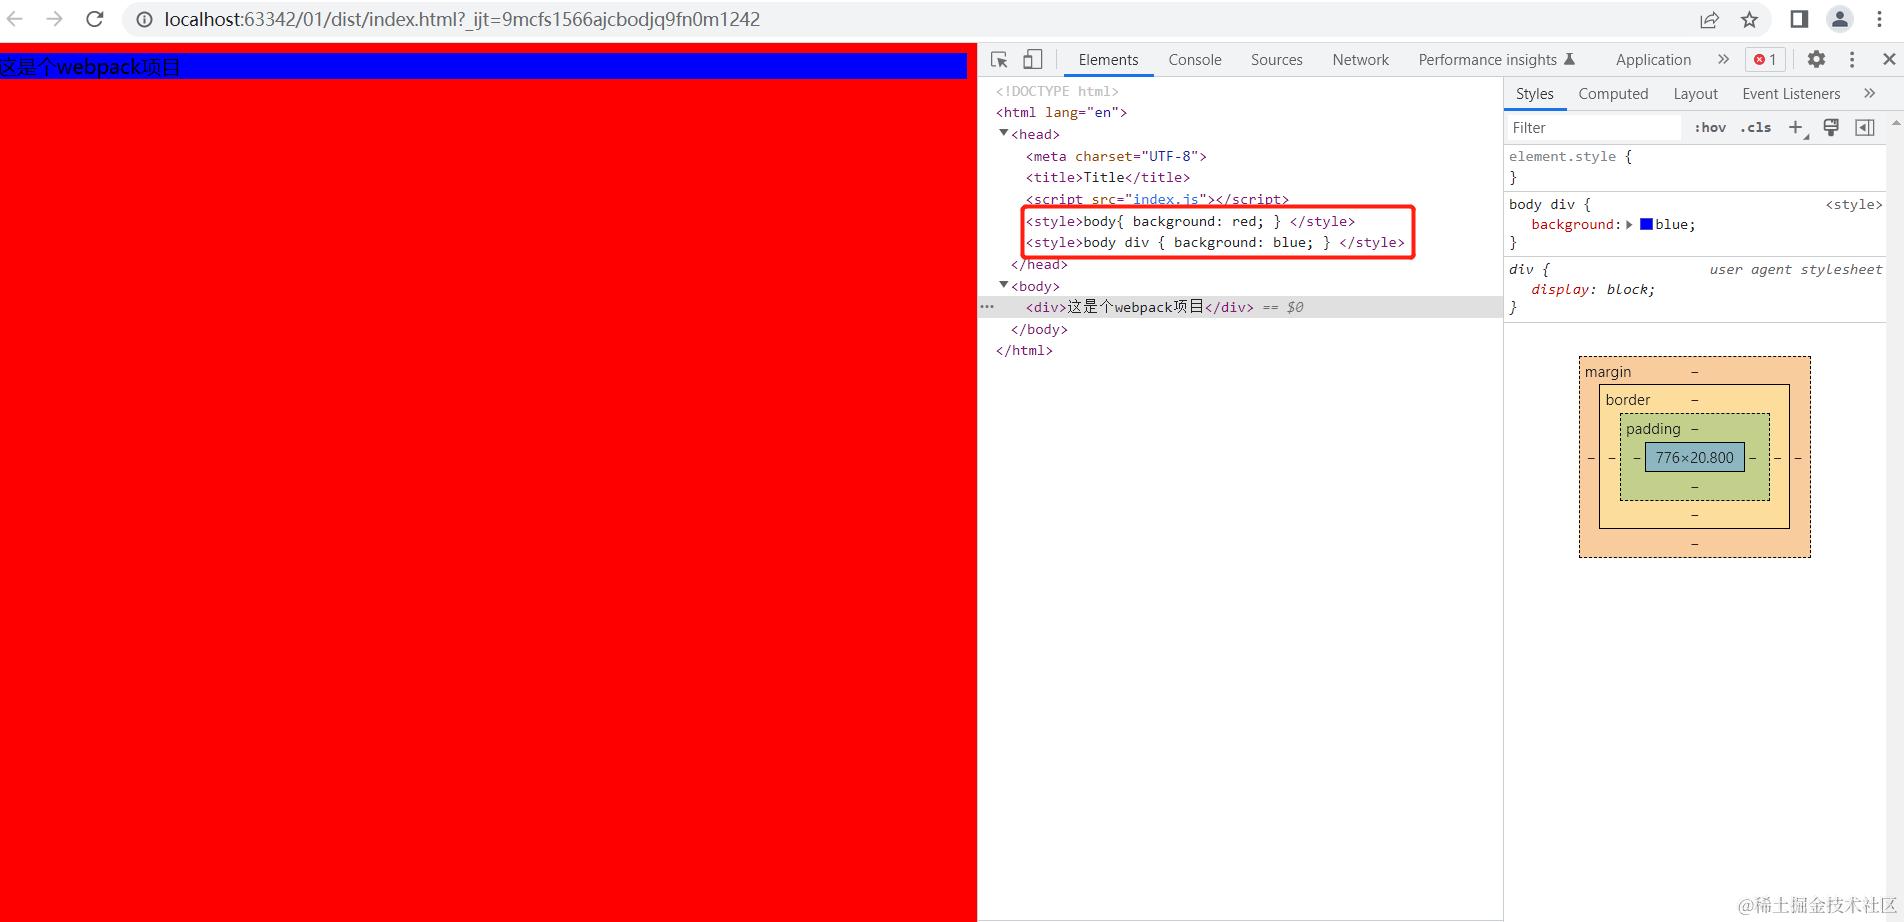Click the display: block declaration

(1593, 289)
